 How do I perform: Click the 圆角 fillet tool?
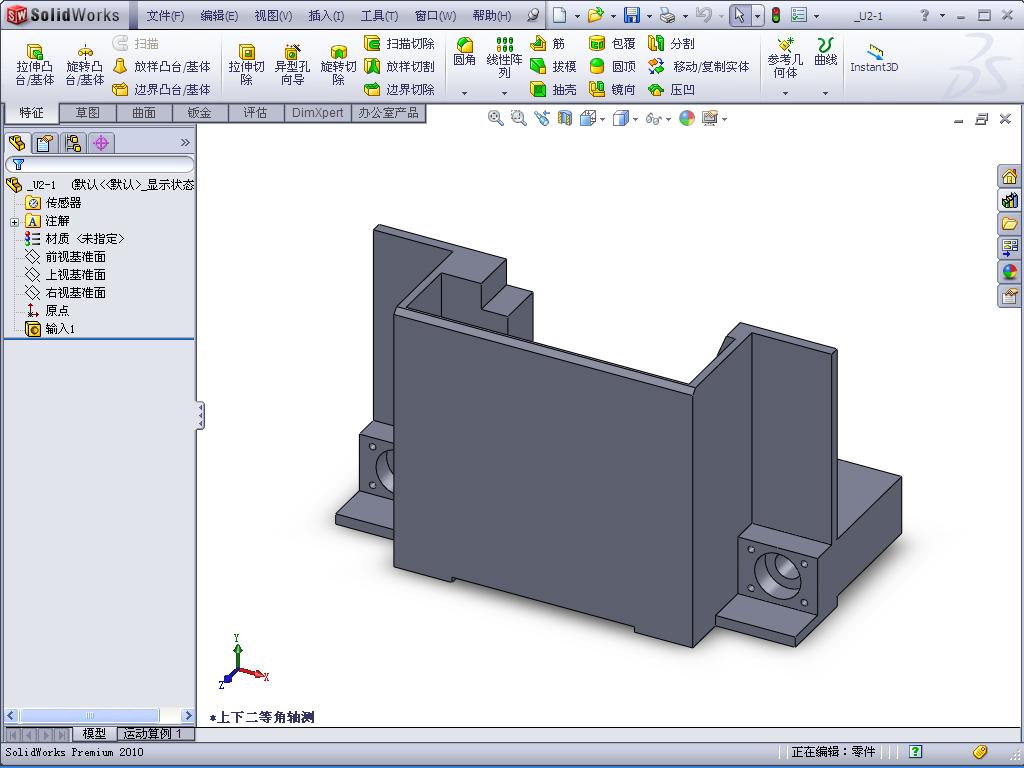point(464,52)
